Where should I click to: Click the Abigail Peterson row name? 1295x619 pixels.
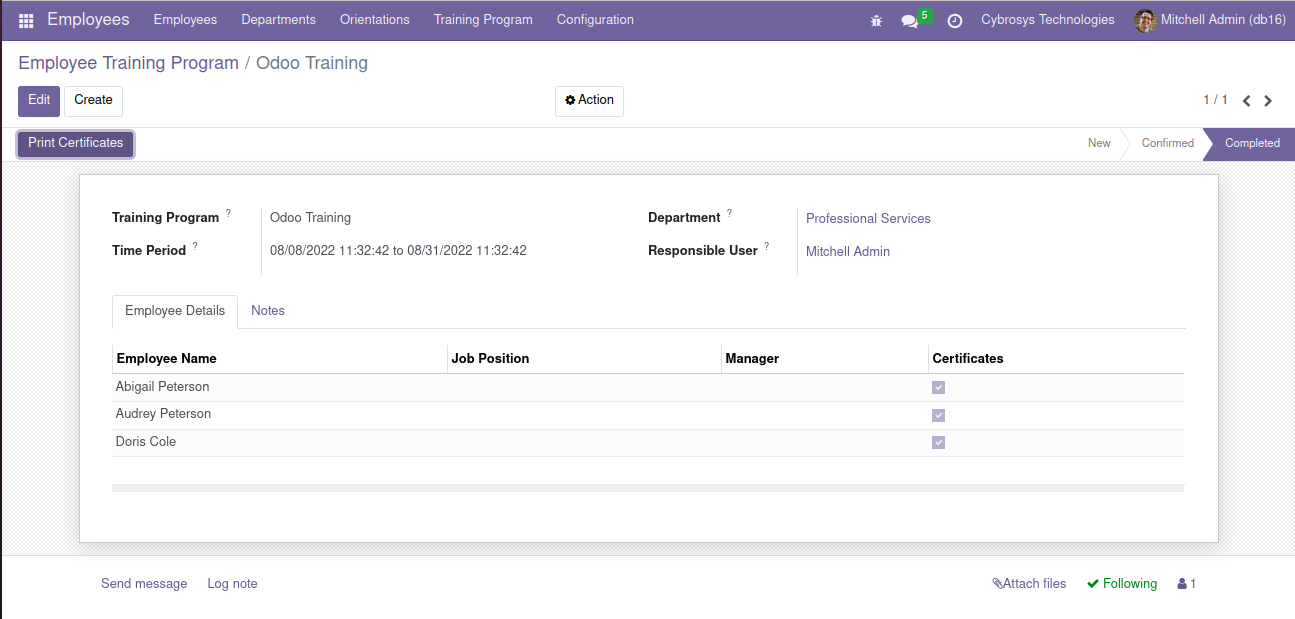point(162,387)
